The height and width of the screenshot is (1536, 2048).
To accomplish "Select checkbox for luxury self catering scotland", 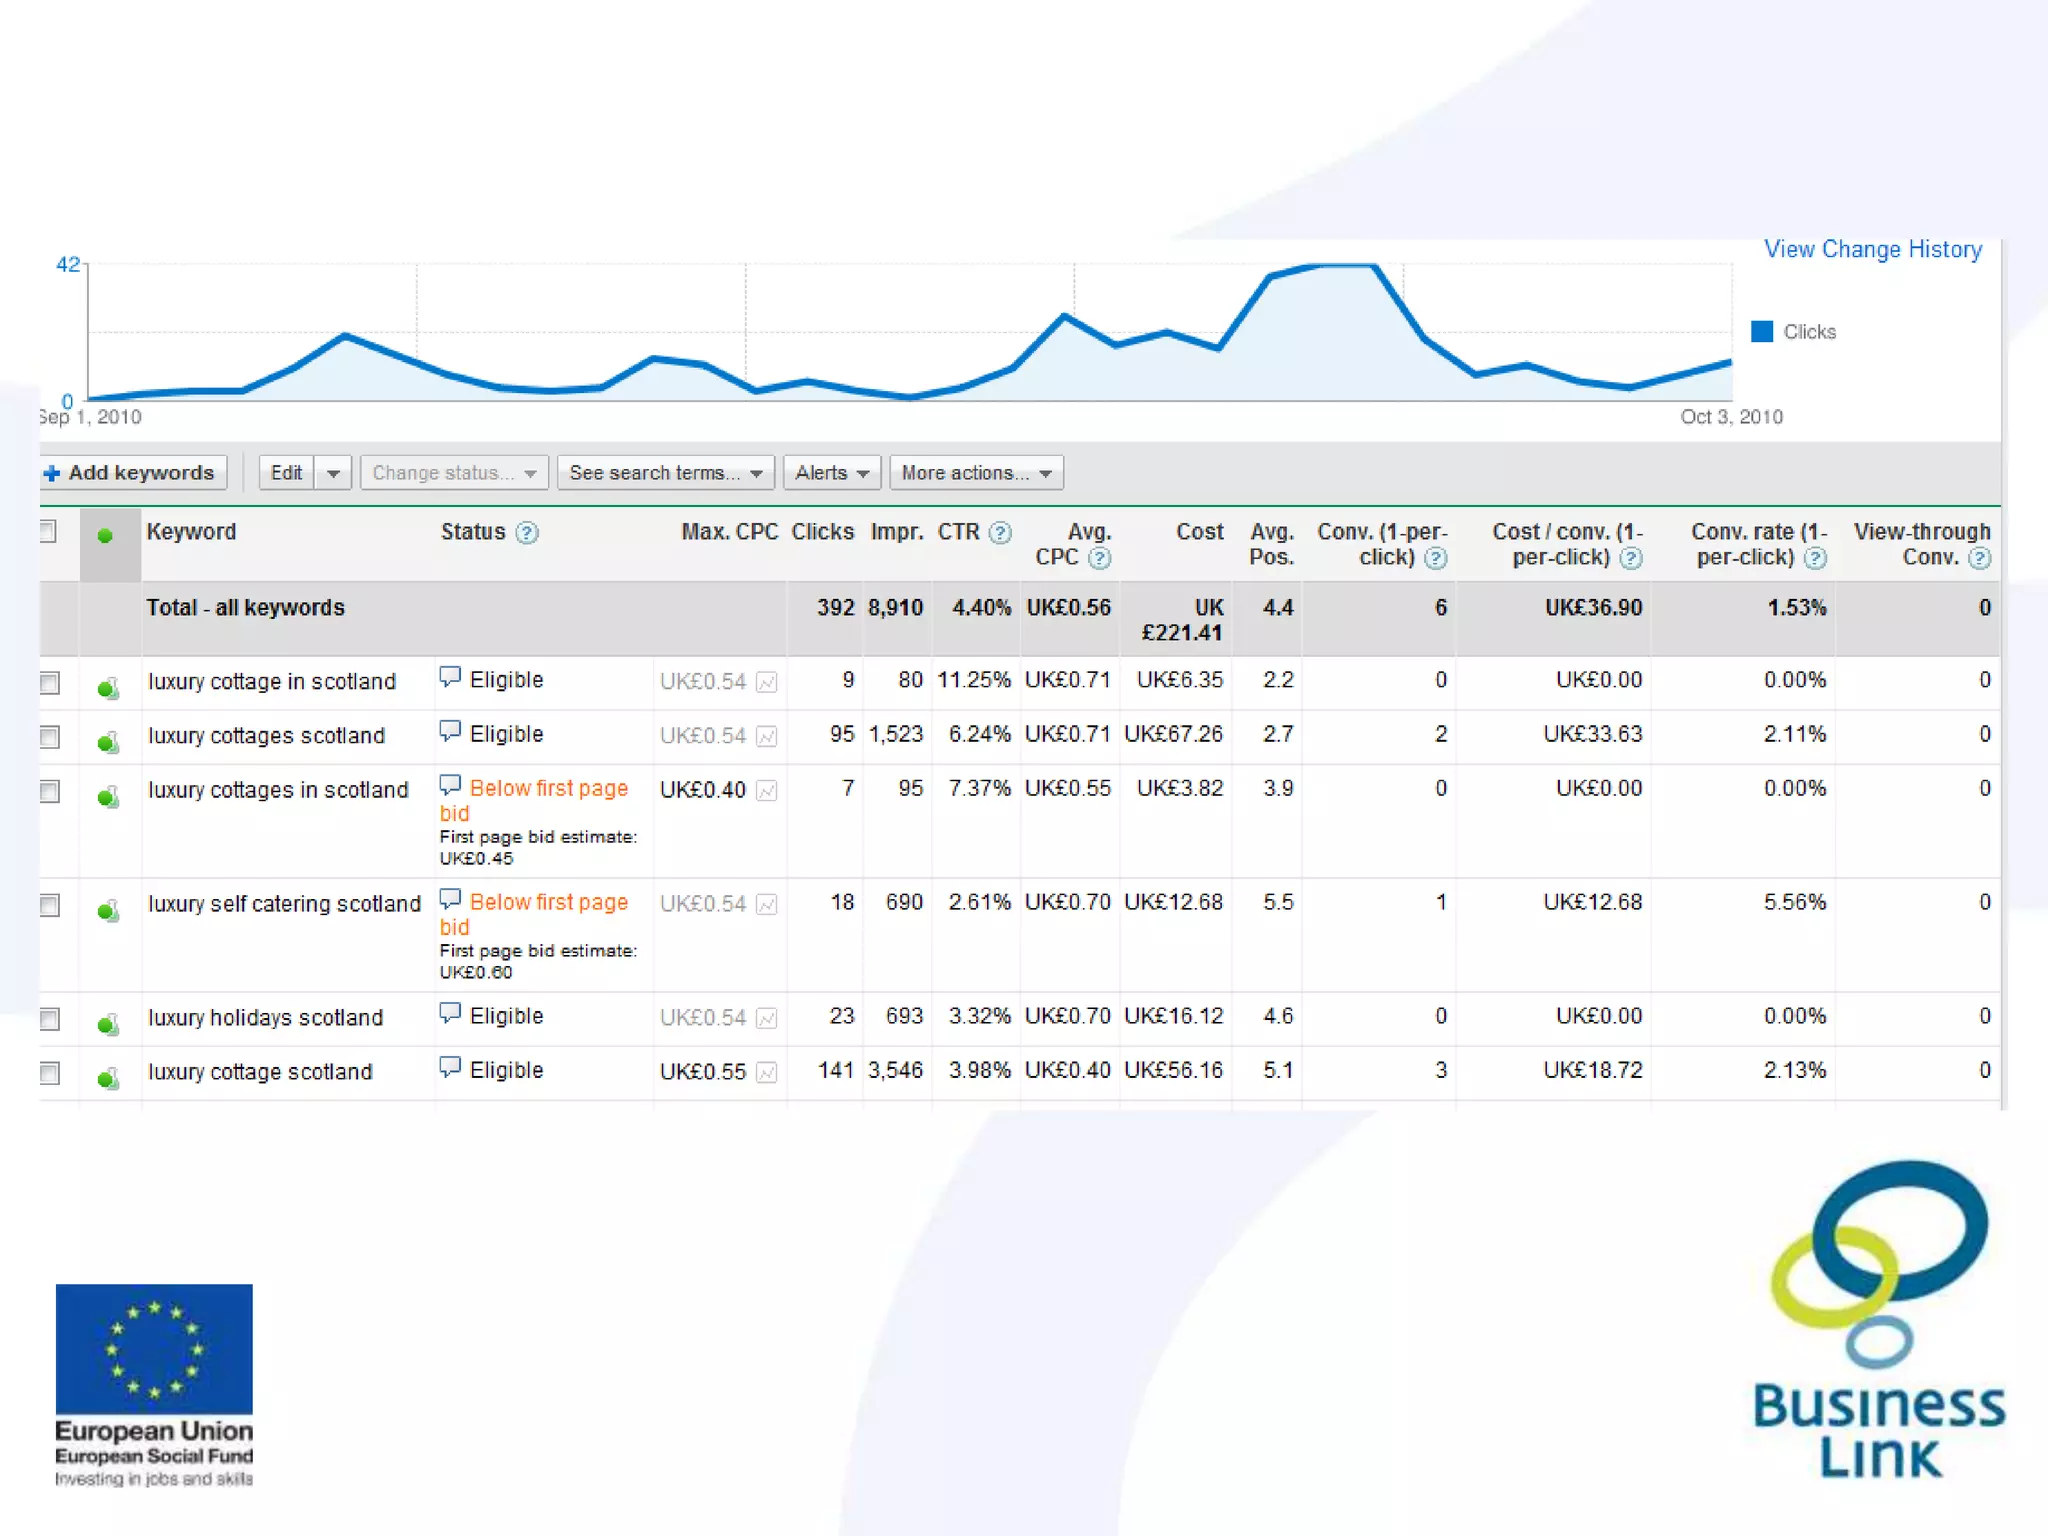I will click(x=50, y=905).
